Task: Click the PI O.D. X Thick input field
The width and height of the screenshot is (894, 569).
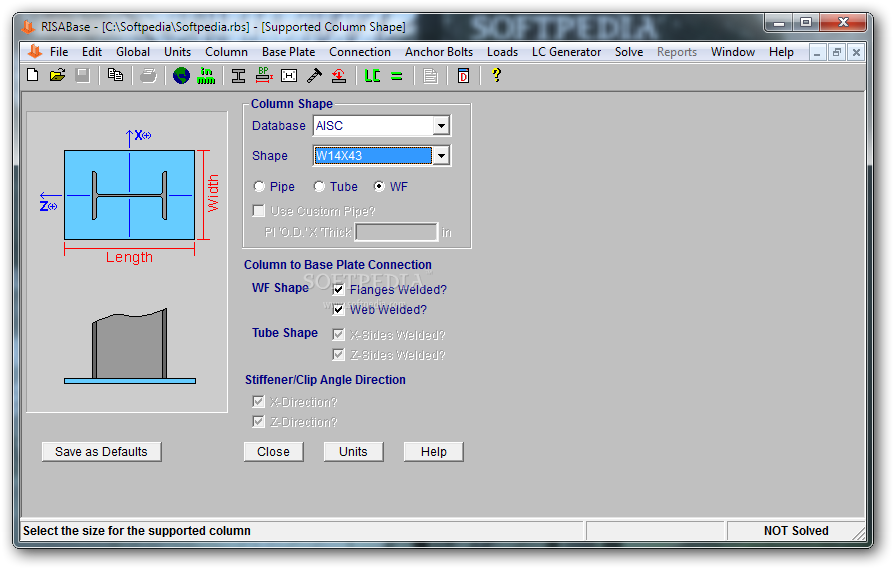Action: pyautogui.click(x=396, y=232)
